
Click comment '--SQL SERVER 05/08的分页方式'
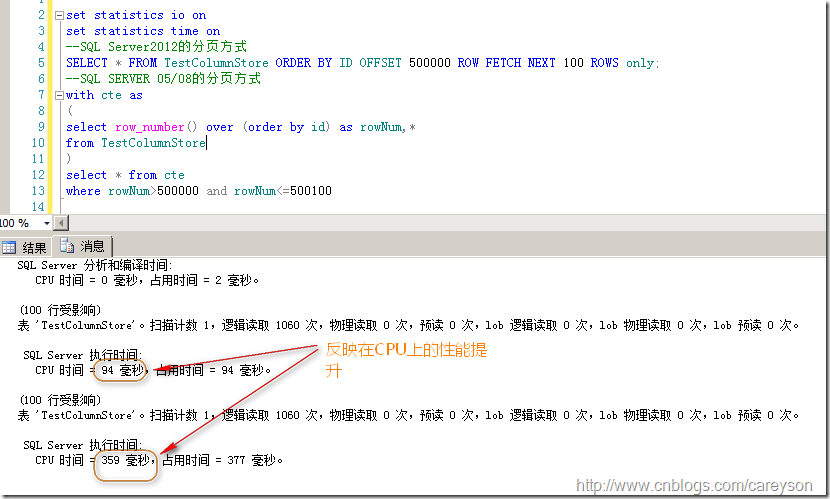tap(163, 78)
